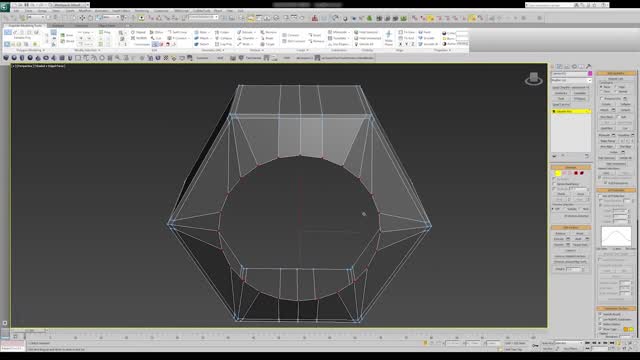This screenshot has height=360, width=640.
Task: Open the Customize menu
Action: point(161,11)
